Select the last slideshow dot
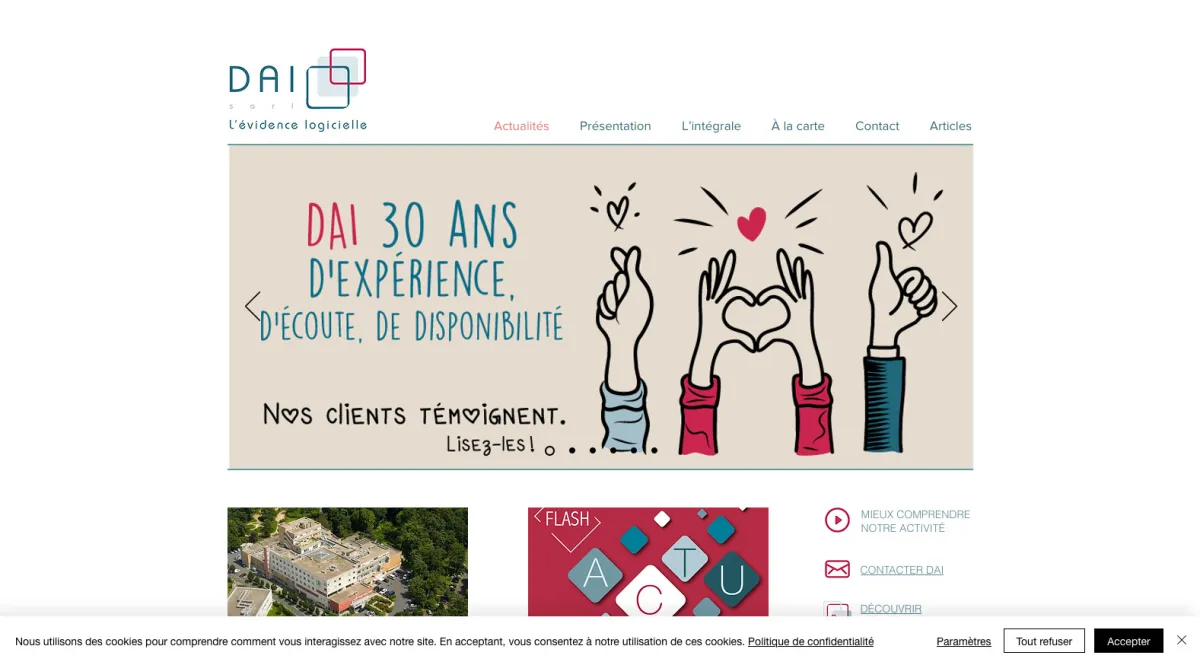 click(654, 451)
